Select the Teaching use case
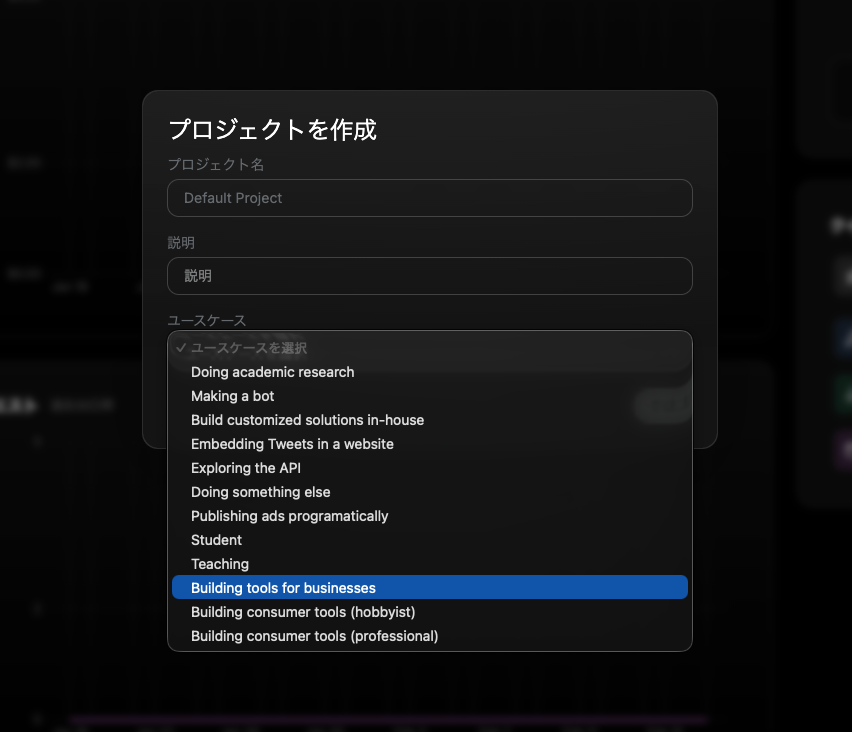The image size is (852, 732). [x=220, y=564]
